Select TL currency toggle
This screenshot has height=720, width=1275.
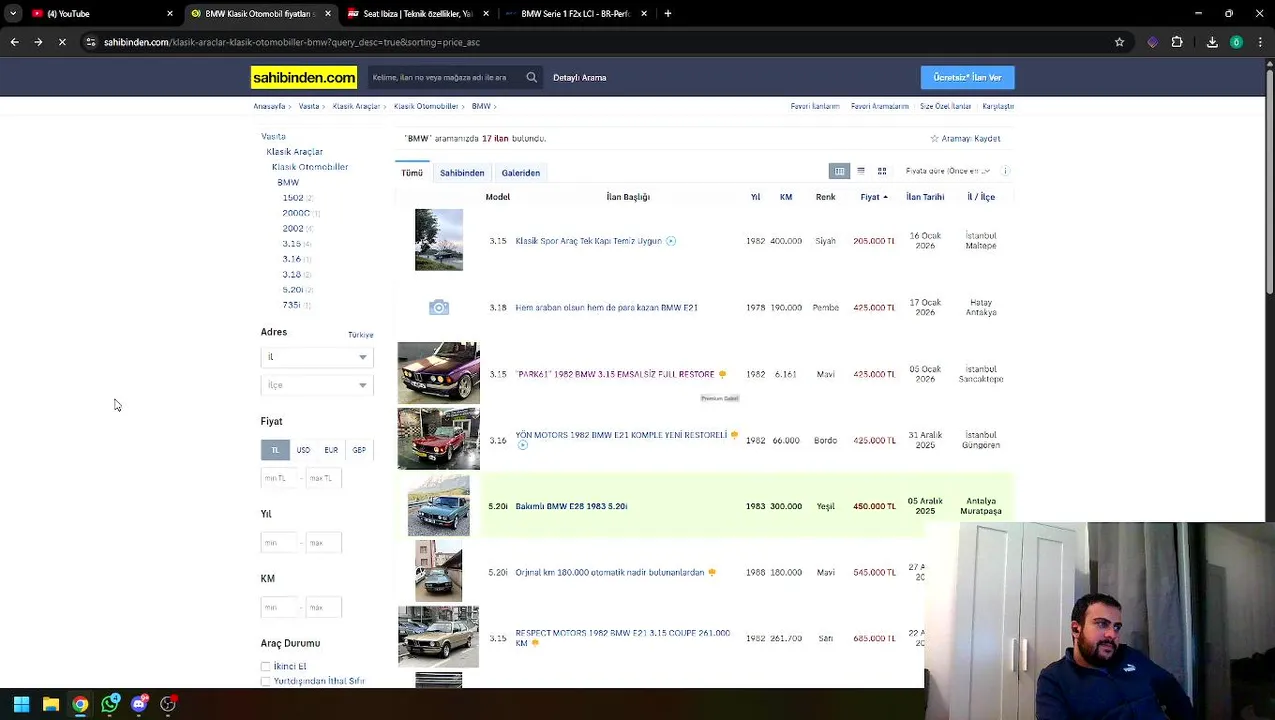(275, 450)
